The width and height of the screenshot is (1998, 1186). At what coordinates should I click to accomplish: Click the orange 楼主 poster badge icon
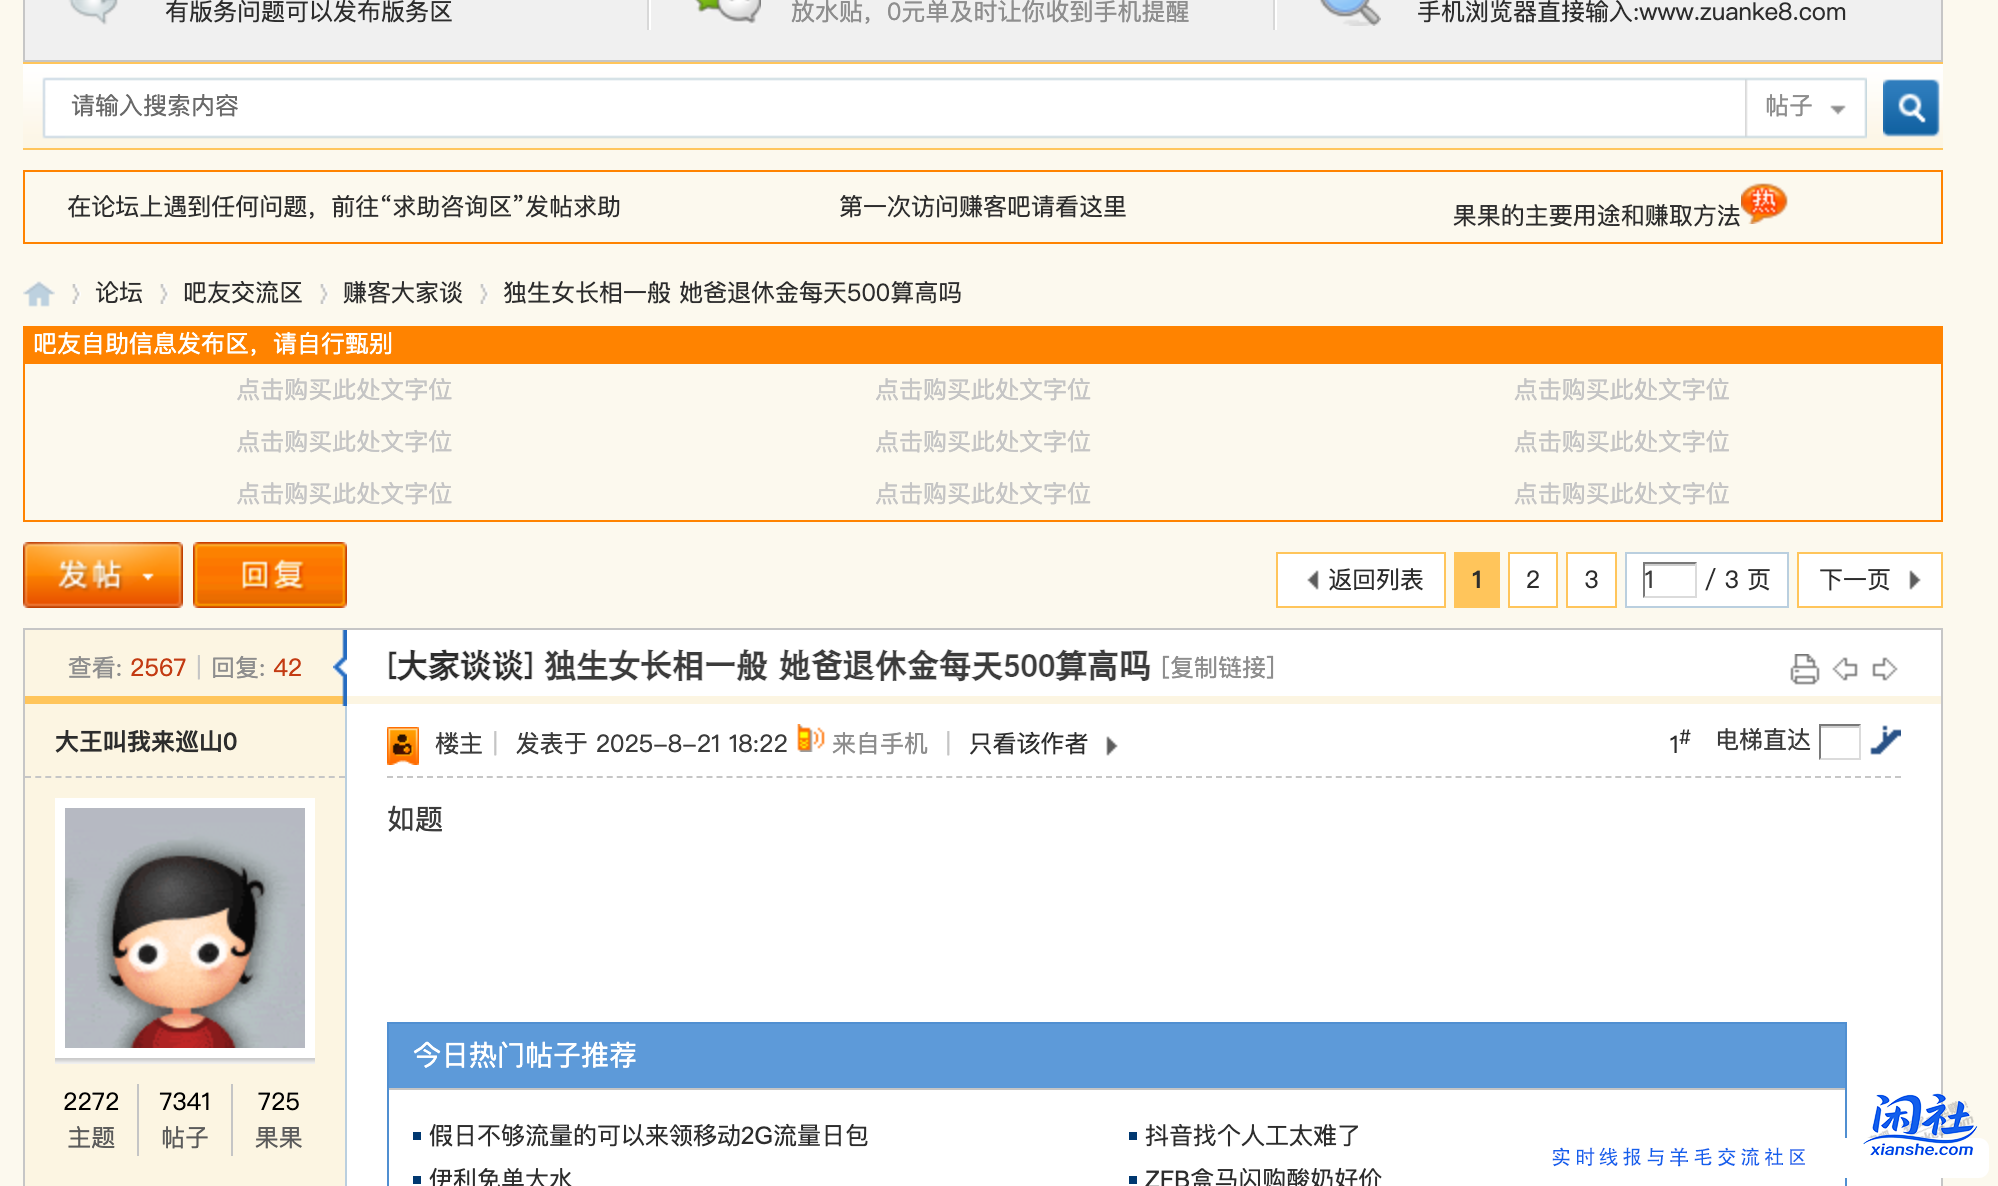pyautogui.click(x=403, y=744)
